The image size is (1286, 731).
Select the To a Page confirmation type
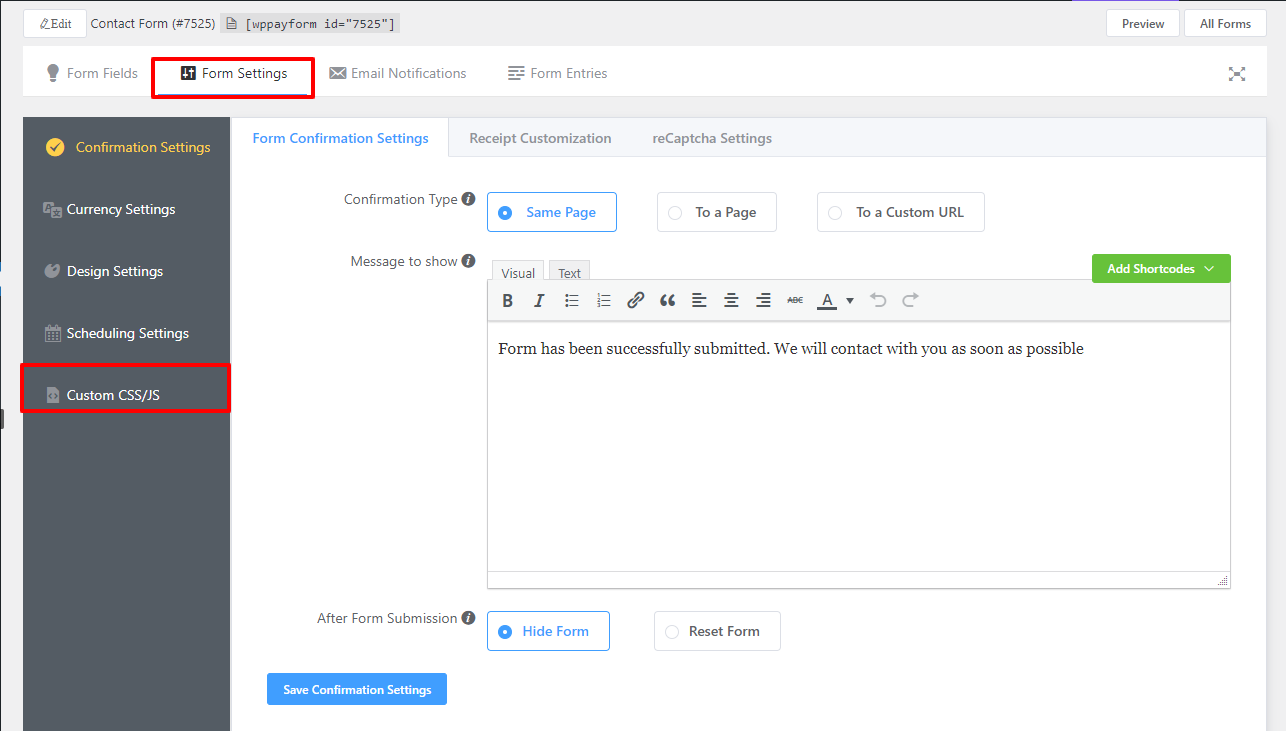[x=716, y=212]
